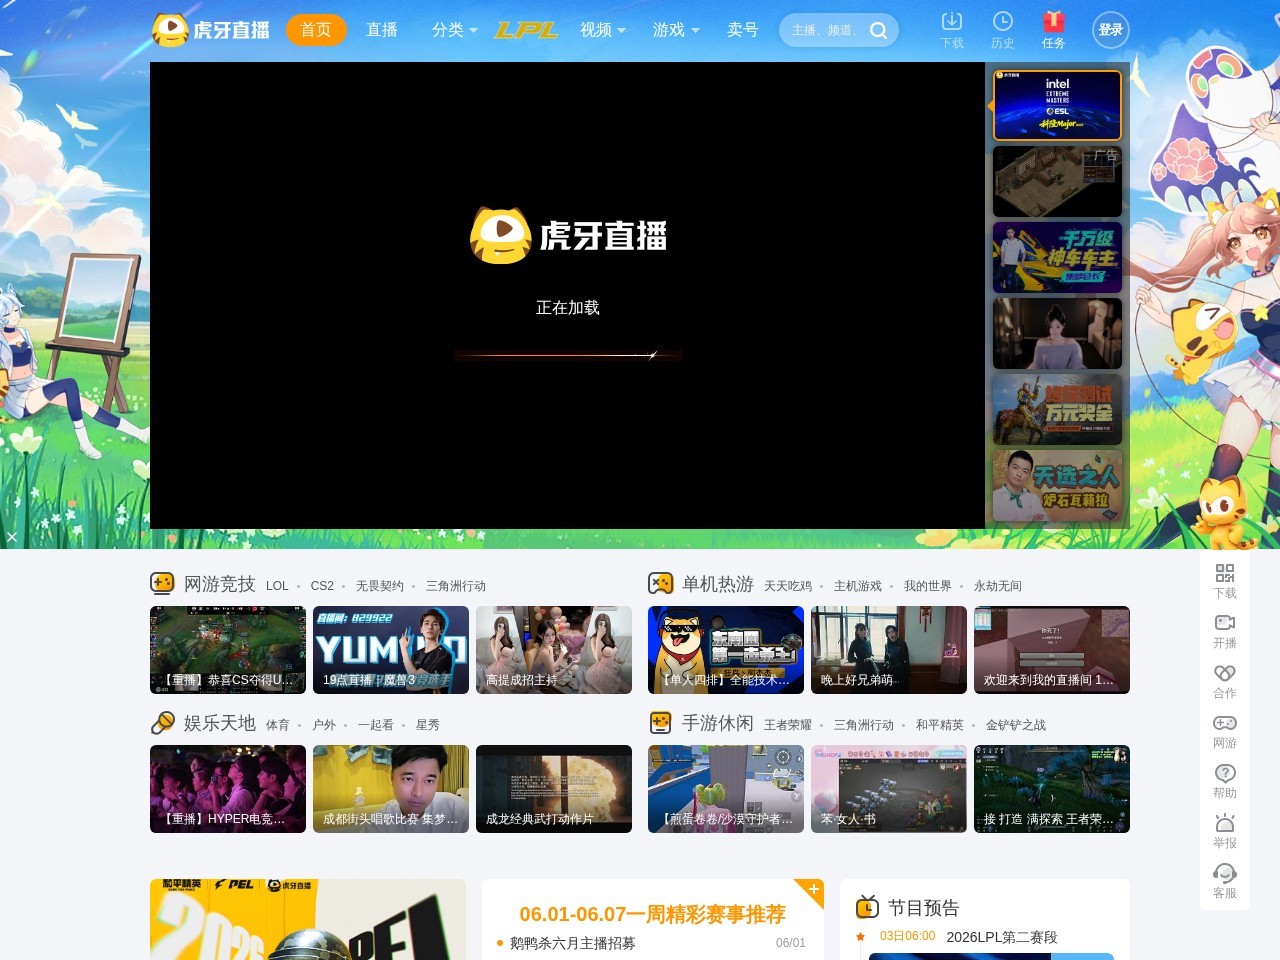Open QR code download in the side panel

[1225, 573]
